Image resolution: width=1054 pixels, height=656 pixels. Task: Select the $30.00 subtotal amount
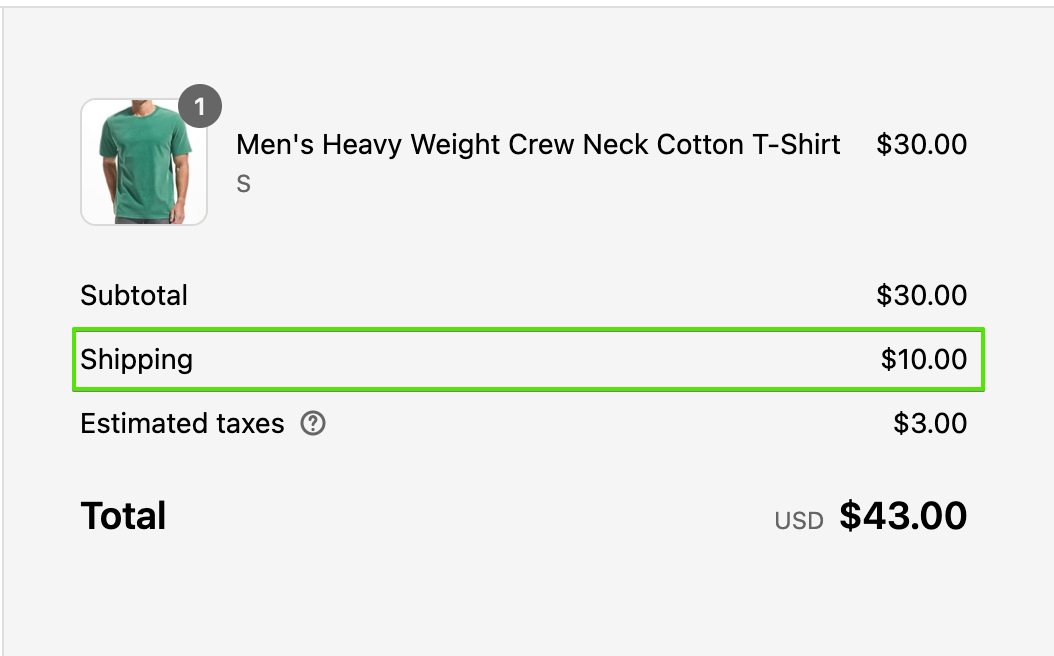[x=922, y=295]
